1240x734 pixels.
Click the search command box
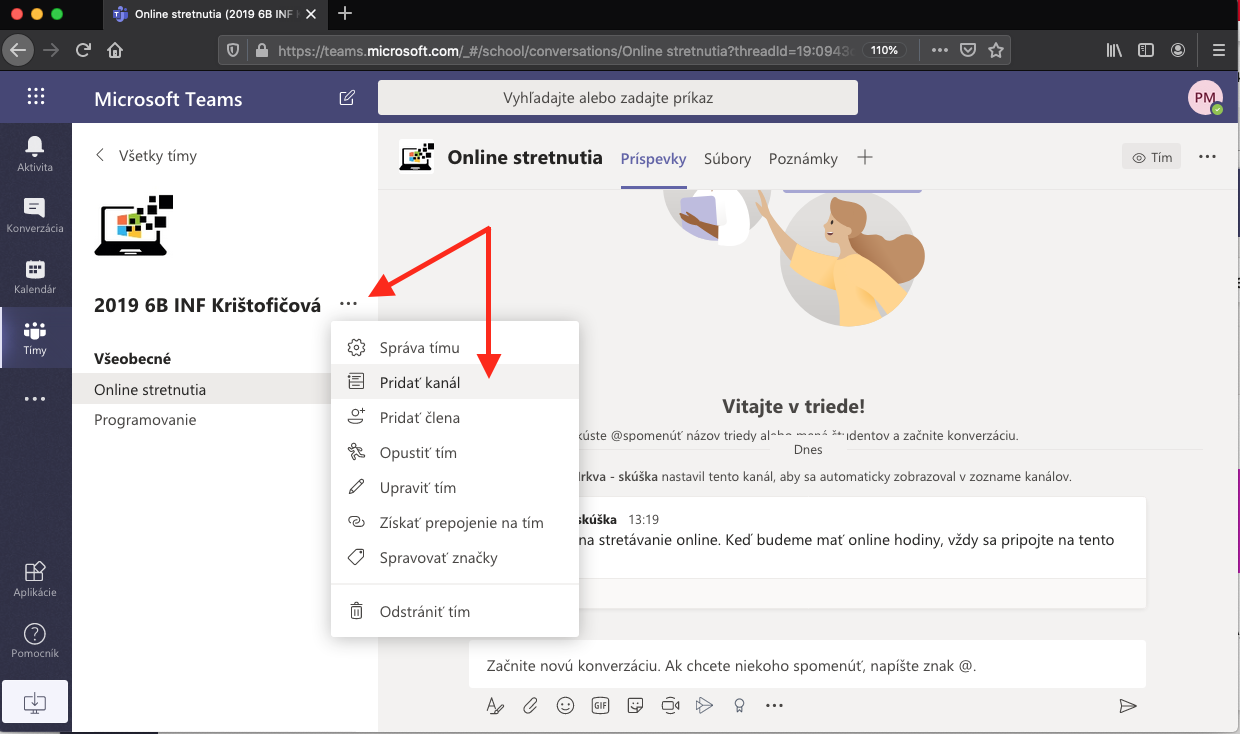point(617,98)
